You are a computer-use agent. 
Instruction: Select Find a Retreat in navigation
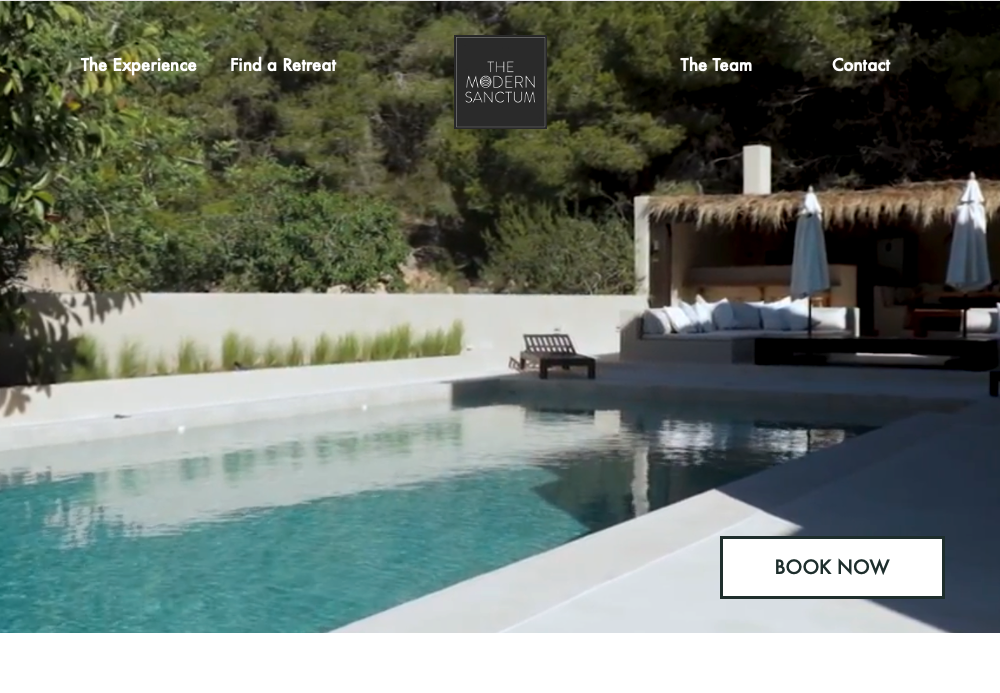(x=283, y=65)
